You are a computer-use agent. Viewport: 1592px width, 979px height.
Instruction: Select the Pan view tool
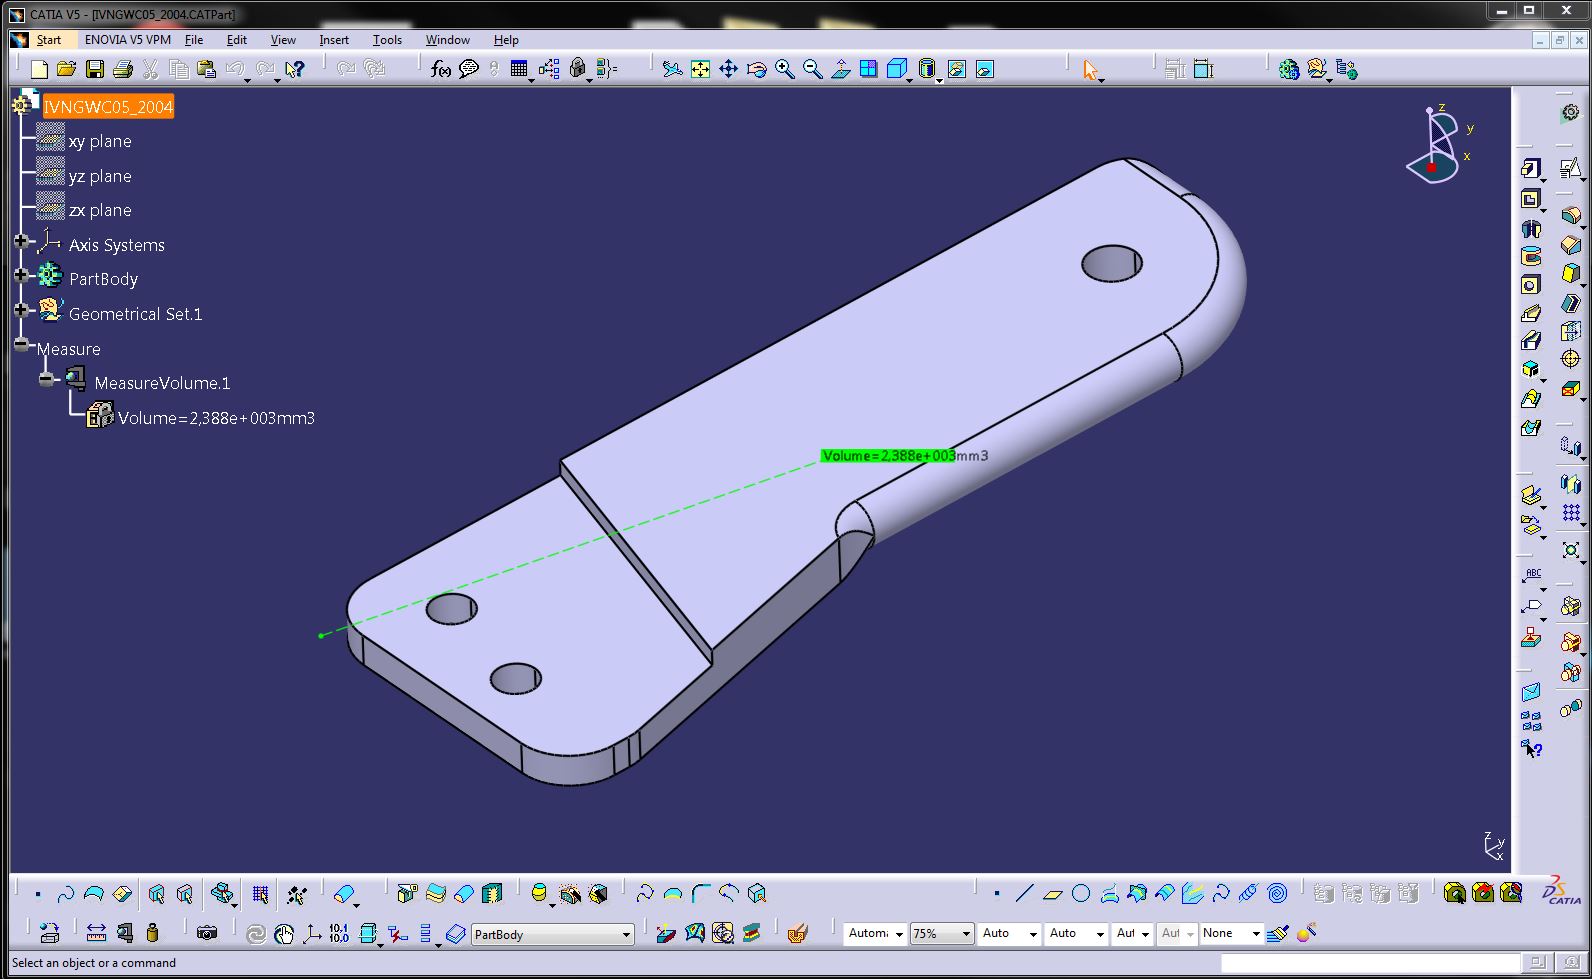pyautogui.click(x=728, y=69)
